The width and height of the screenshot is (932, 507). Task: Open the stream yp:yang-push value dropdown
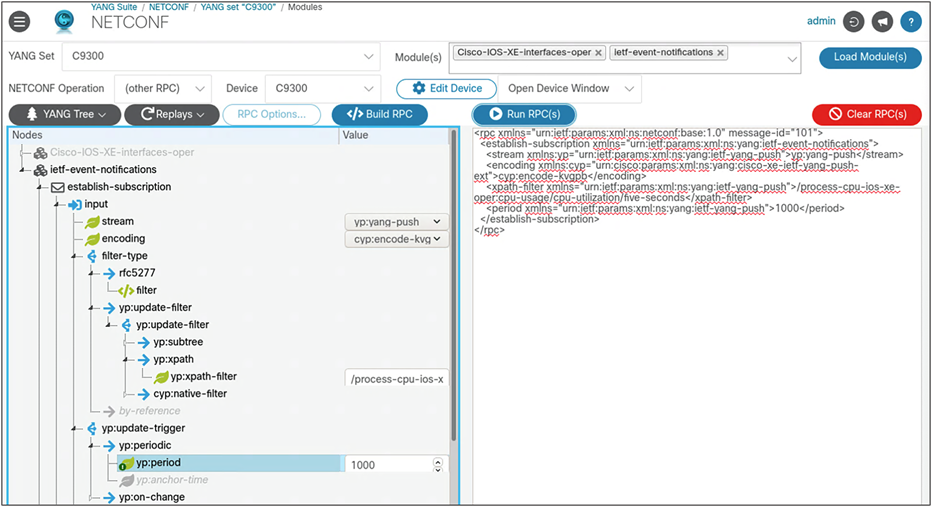[396, 222]
